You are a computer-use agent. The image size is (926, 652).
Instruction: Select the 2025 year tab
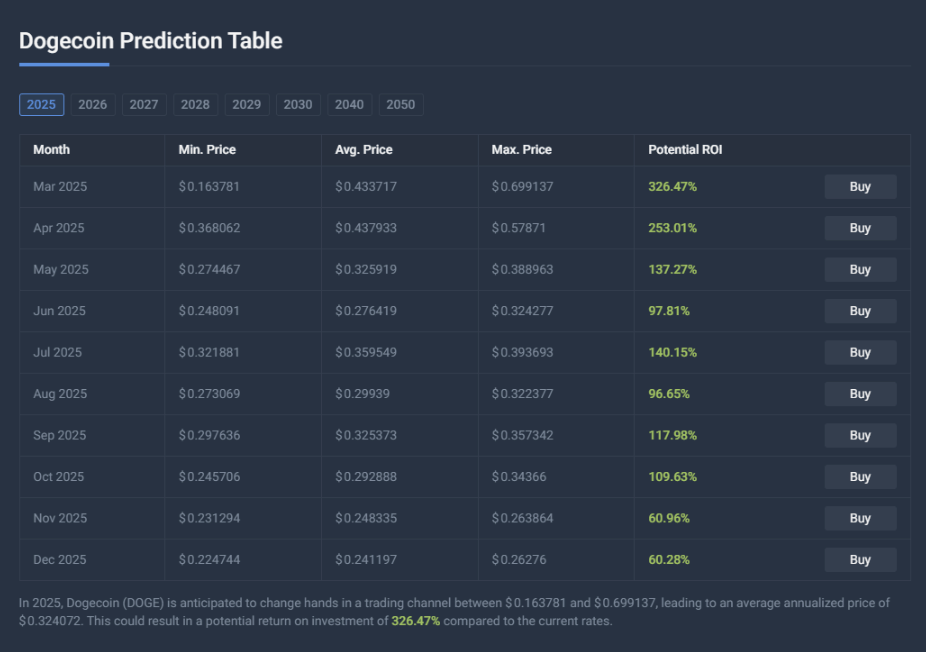pyautogui.click(x=41, y=104)
